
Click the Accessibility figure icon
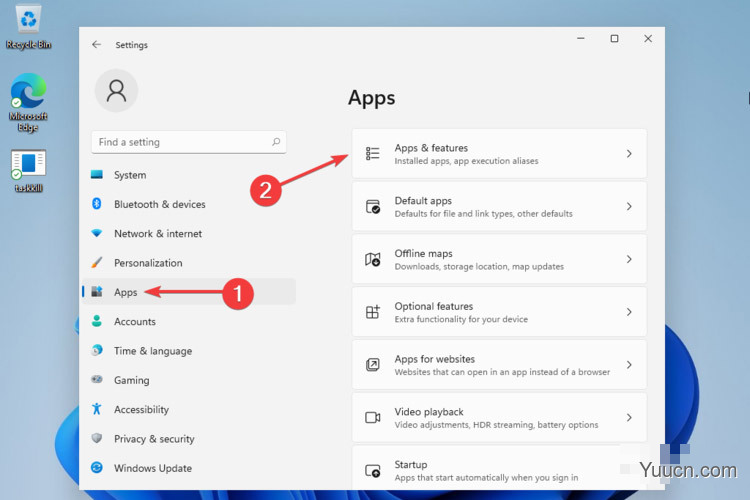click(97, 409)
